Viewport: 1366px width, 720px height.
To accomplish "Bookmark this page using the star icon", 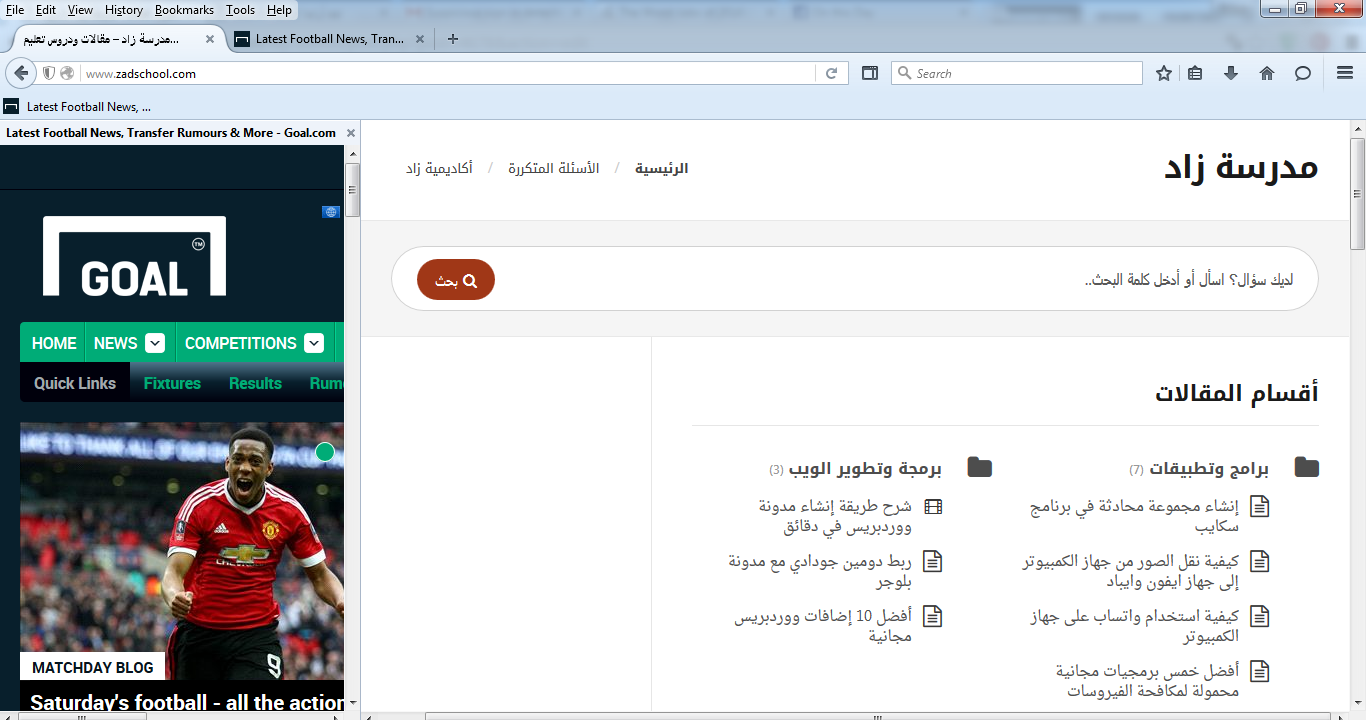I will 1163,72.
